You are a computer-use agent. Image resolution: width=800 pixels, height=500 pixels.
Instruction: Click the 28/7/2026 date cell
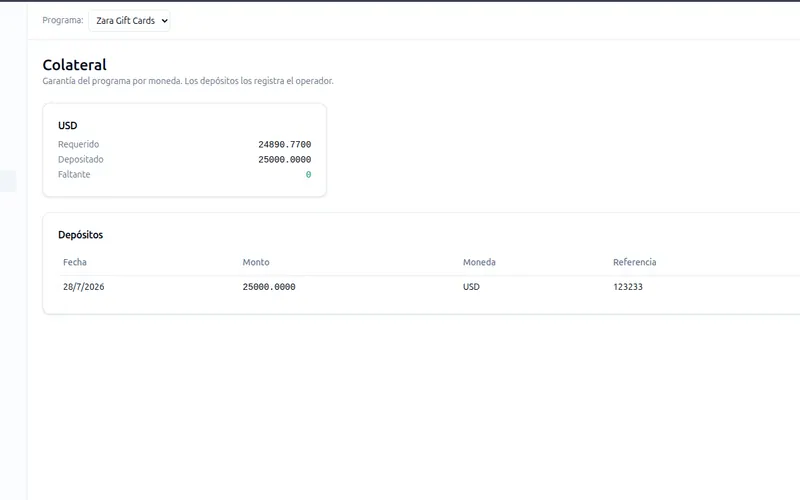84,287
